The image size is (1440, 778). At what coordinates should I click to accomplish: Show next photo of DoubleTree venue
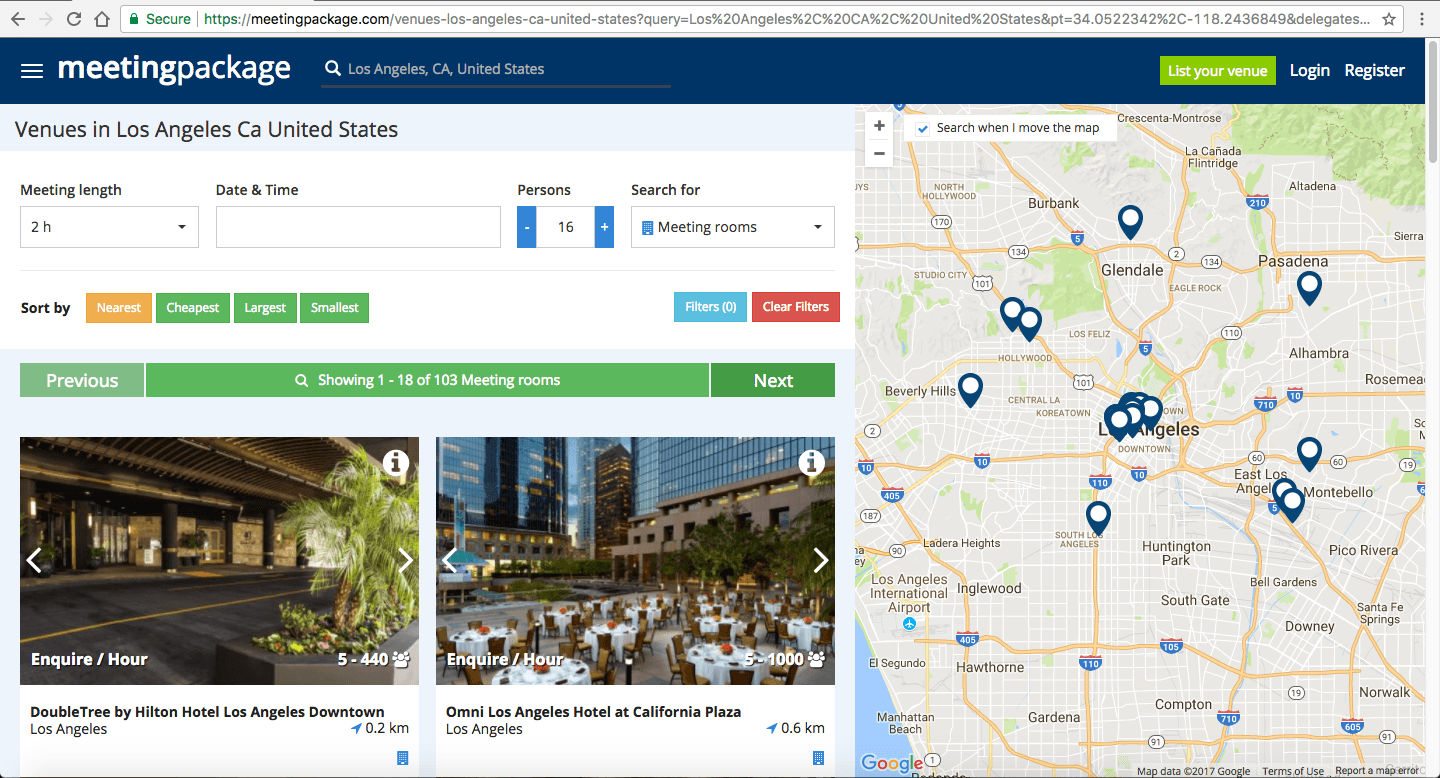click(405, 560)
